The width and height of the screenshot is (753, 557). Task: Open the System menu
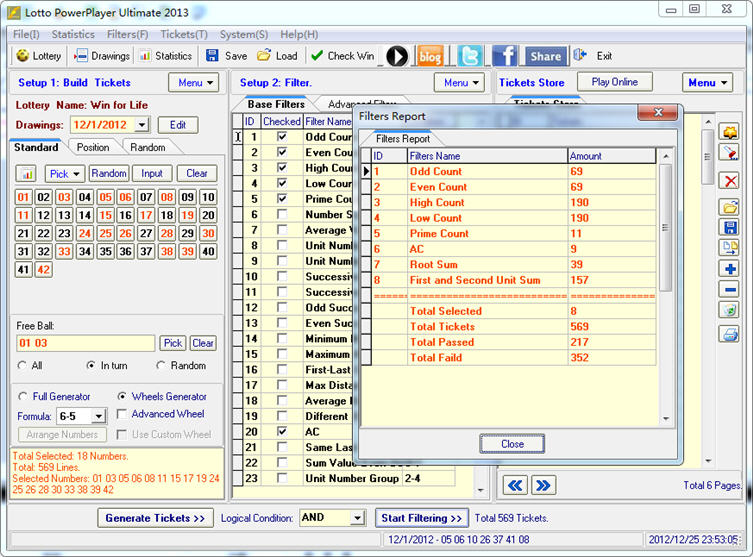[x=244, y=34]
